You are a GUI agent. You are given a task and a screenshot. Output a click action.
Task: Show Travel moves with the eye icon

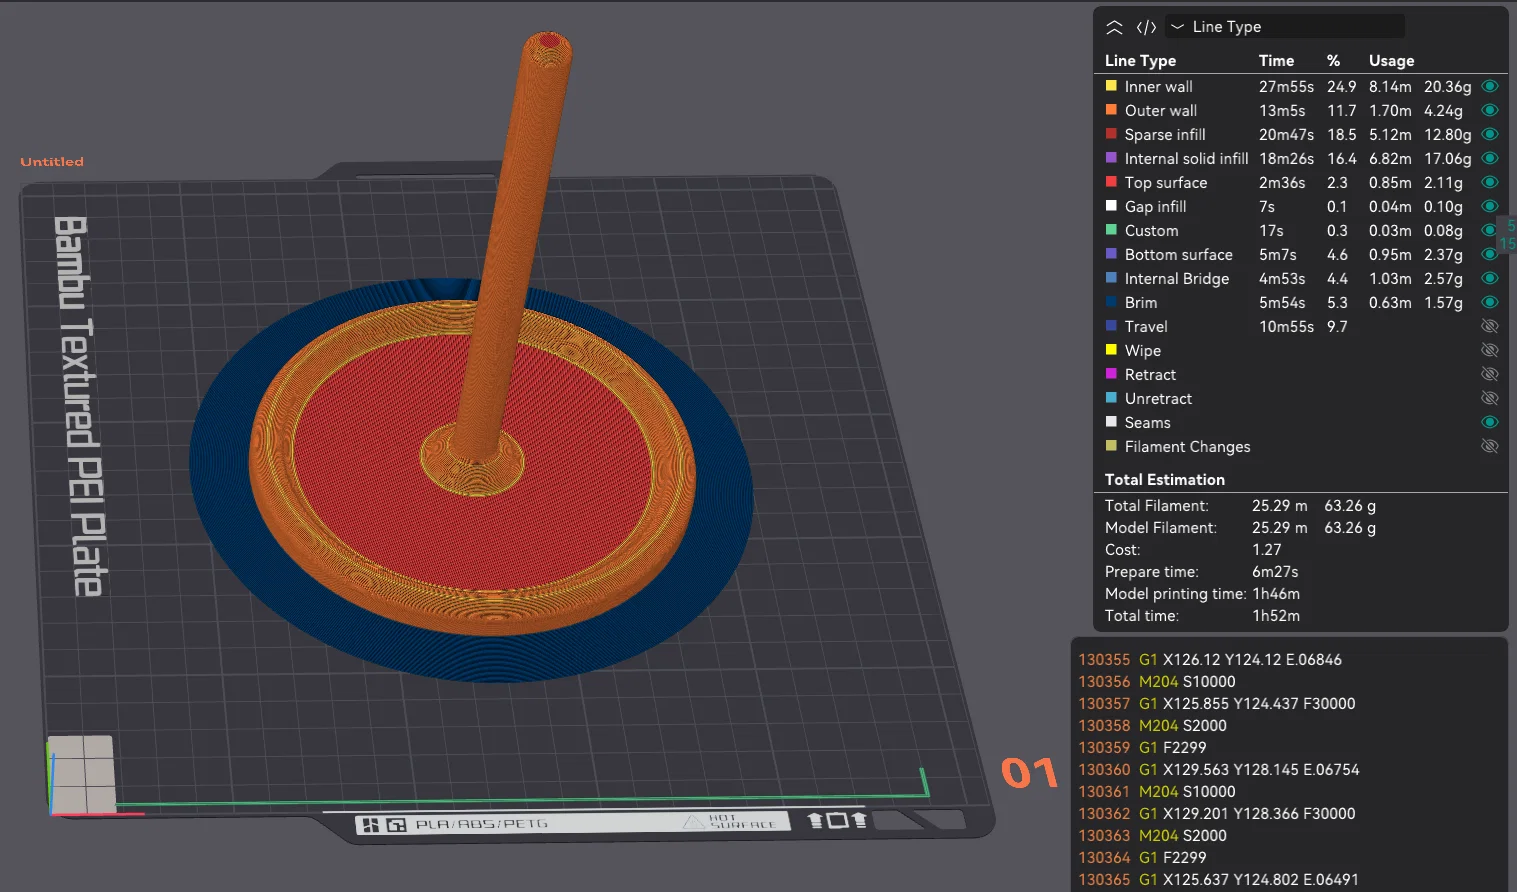click(x=1489, y=327)
